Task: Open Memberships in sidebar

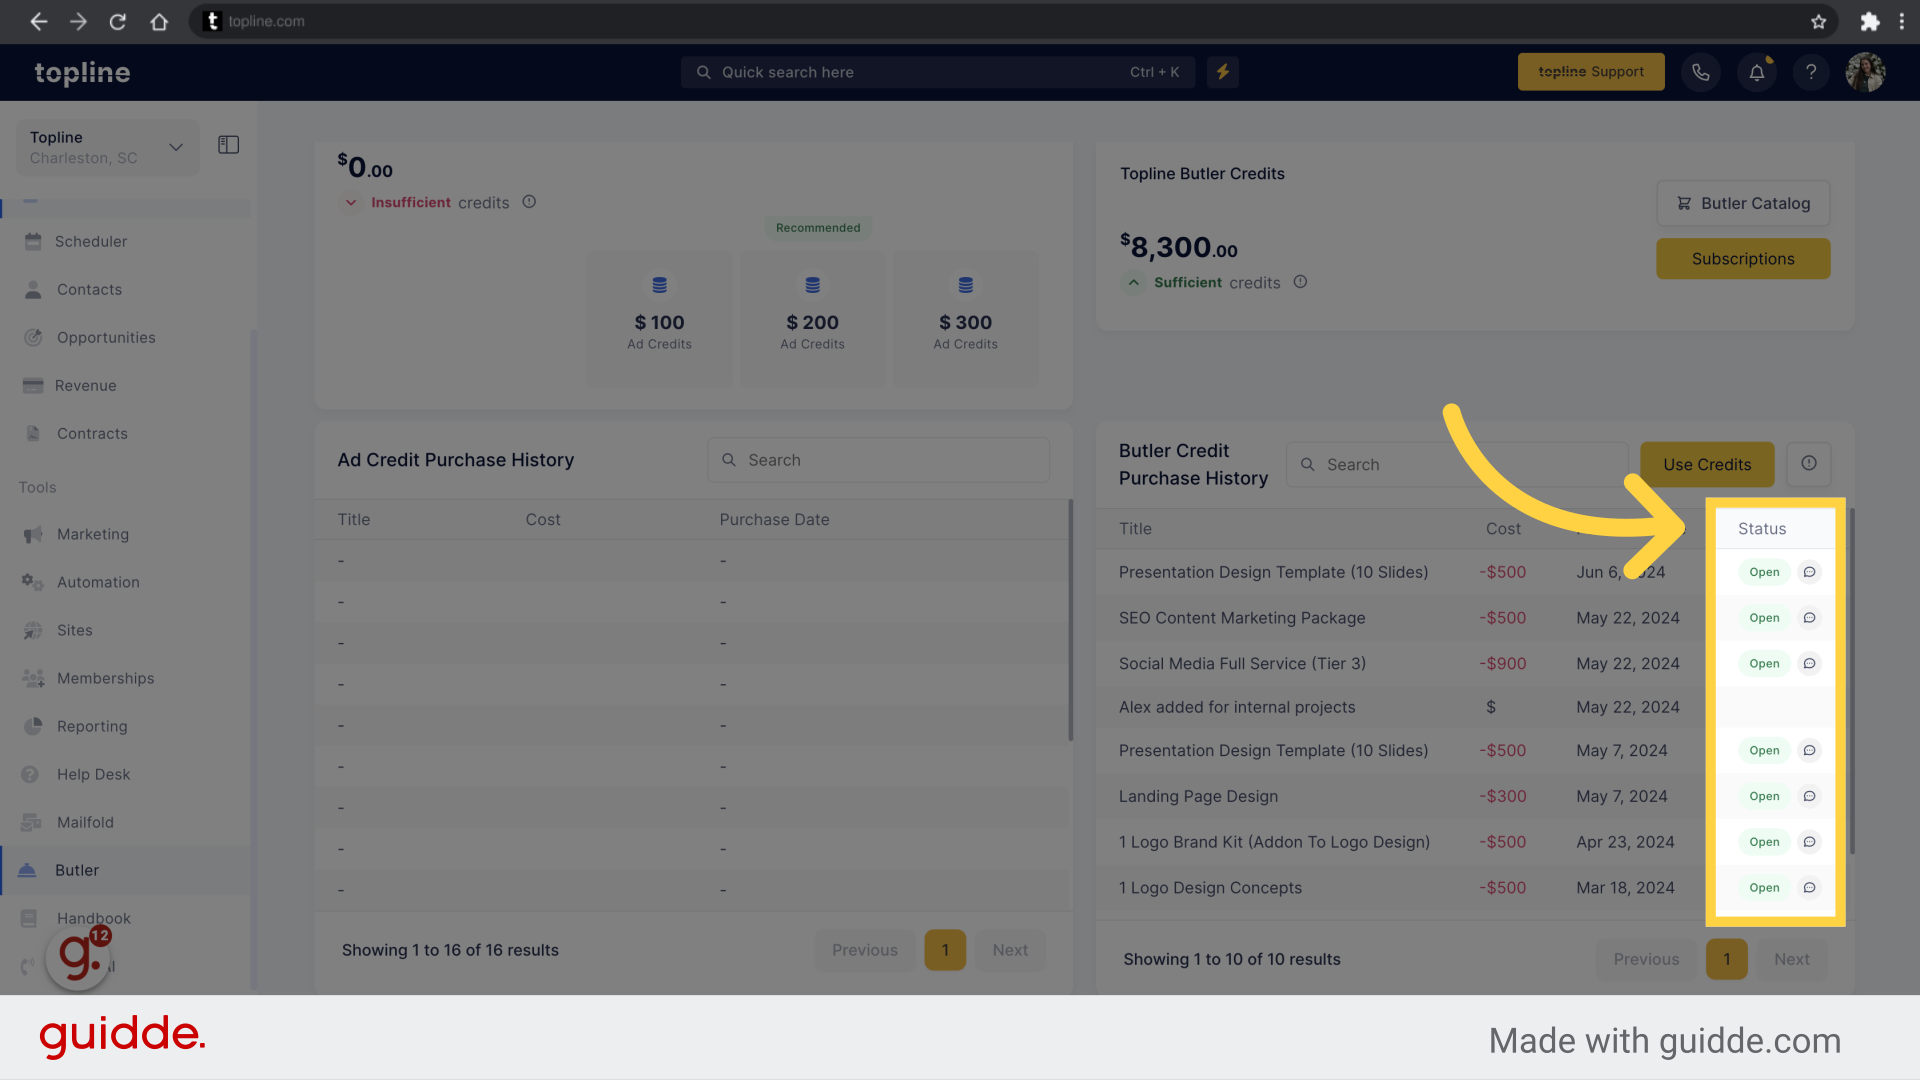Action: click(126, 679)
